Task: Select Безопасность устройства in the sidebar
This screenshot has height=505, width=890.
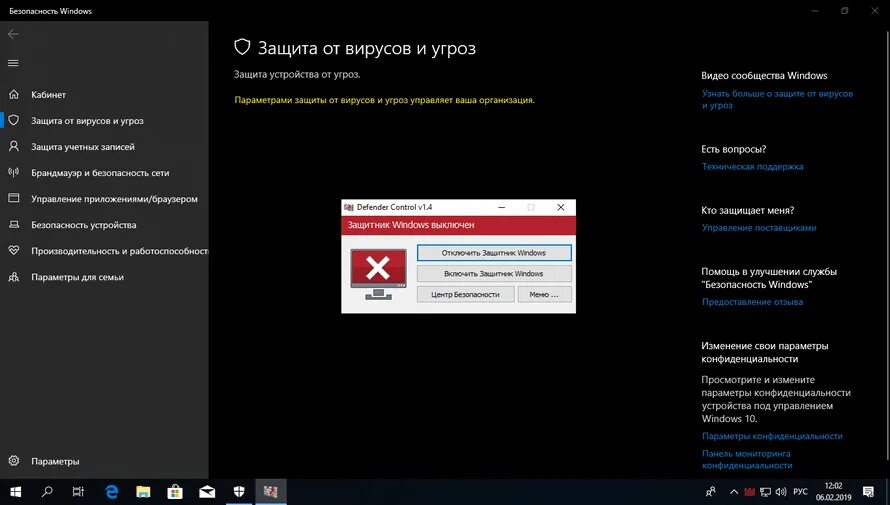Action: pyautogui.click(x=83, y=225)
